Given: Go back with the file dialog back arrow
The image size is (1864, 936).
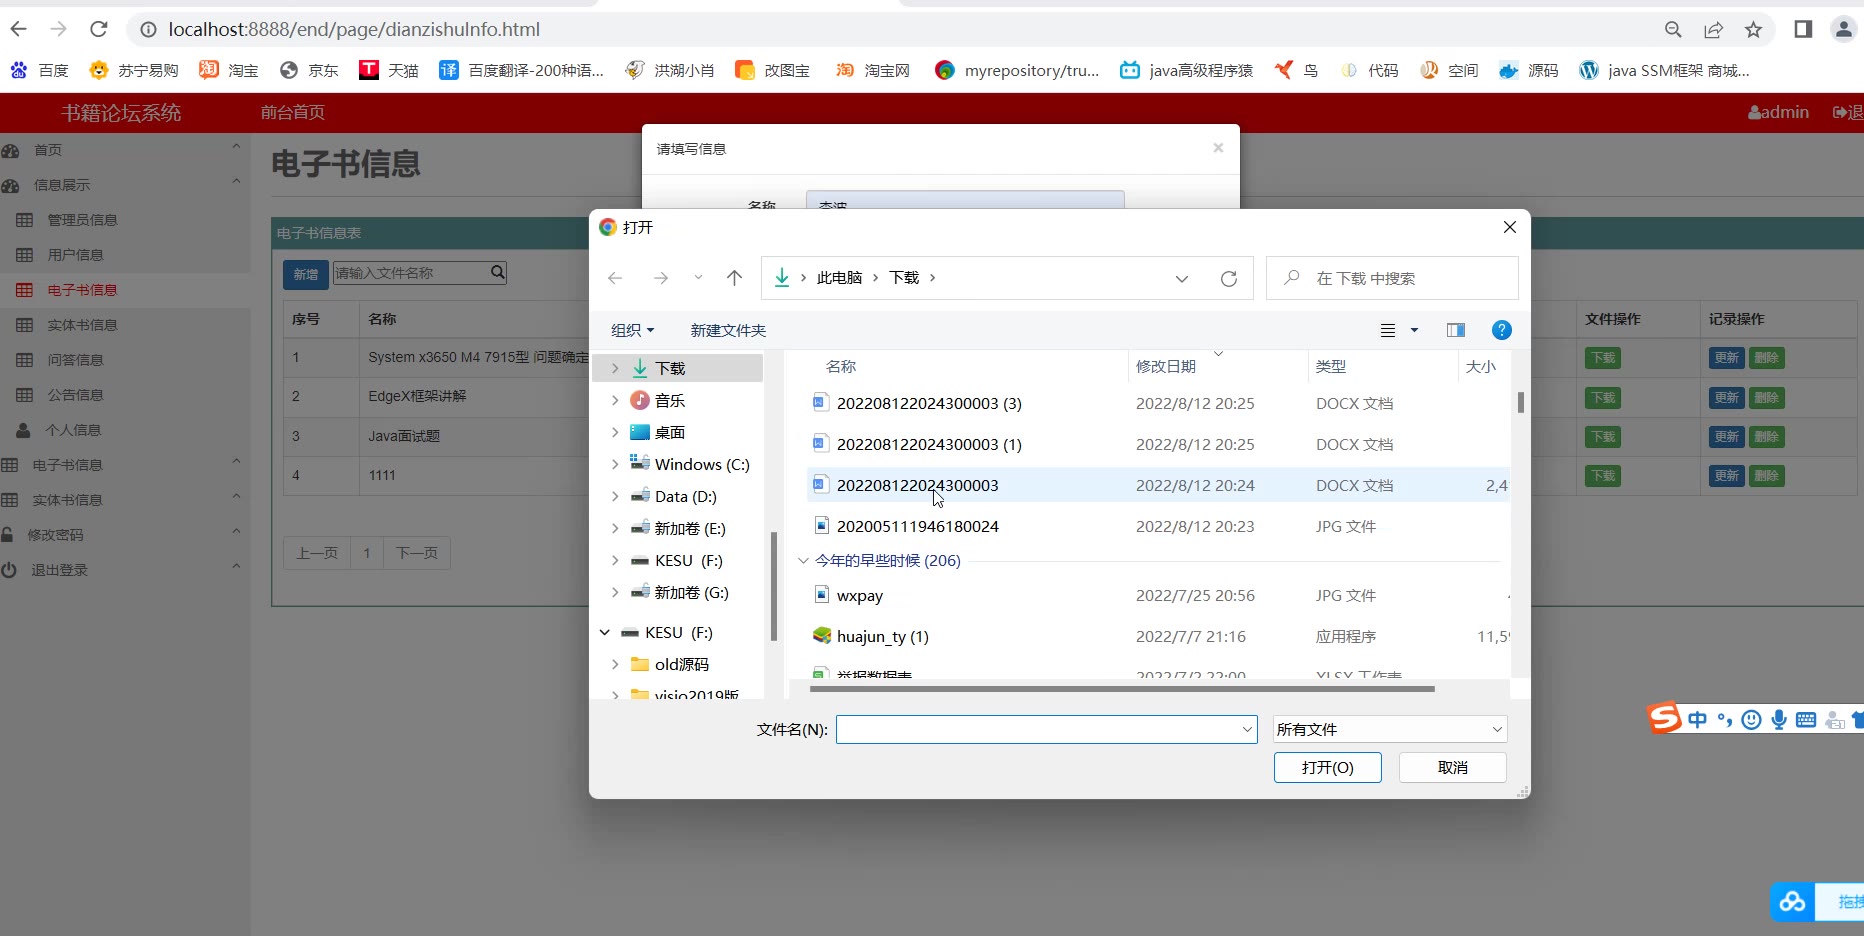Looking at the screenshot, I should (615, 278).
